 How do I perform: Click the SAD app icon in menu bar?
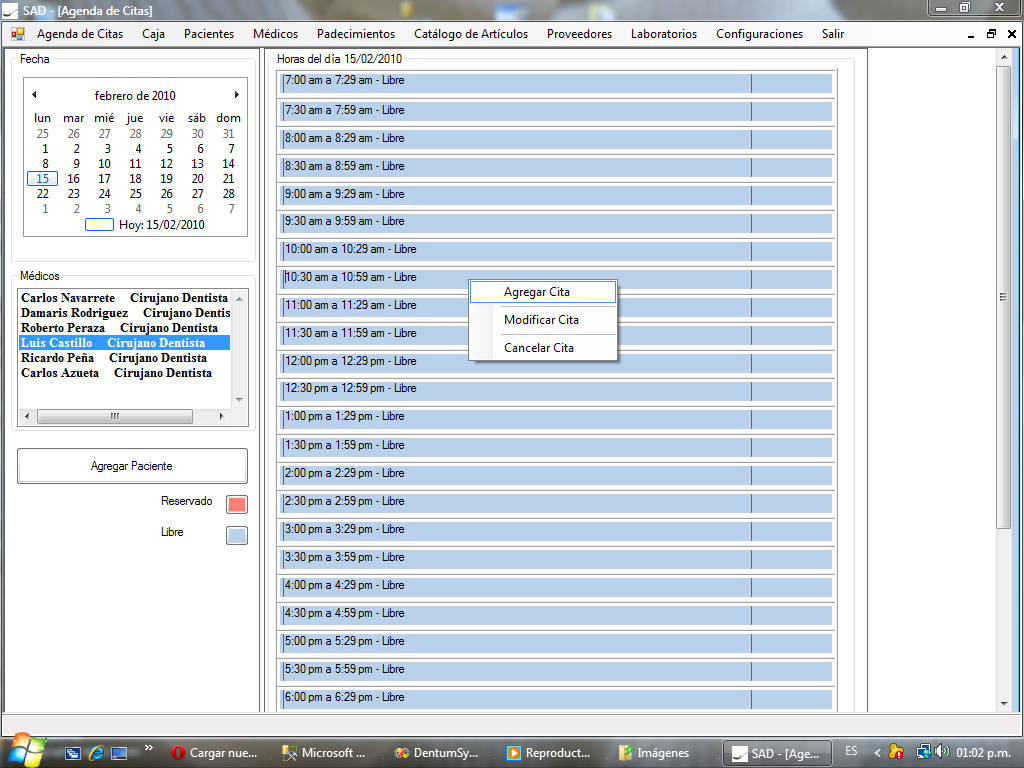click(17, 34)
